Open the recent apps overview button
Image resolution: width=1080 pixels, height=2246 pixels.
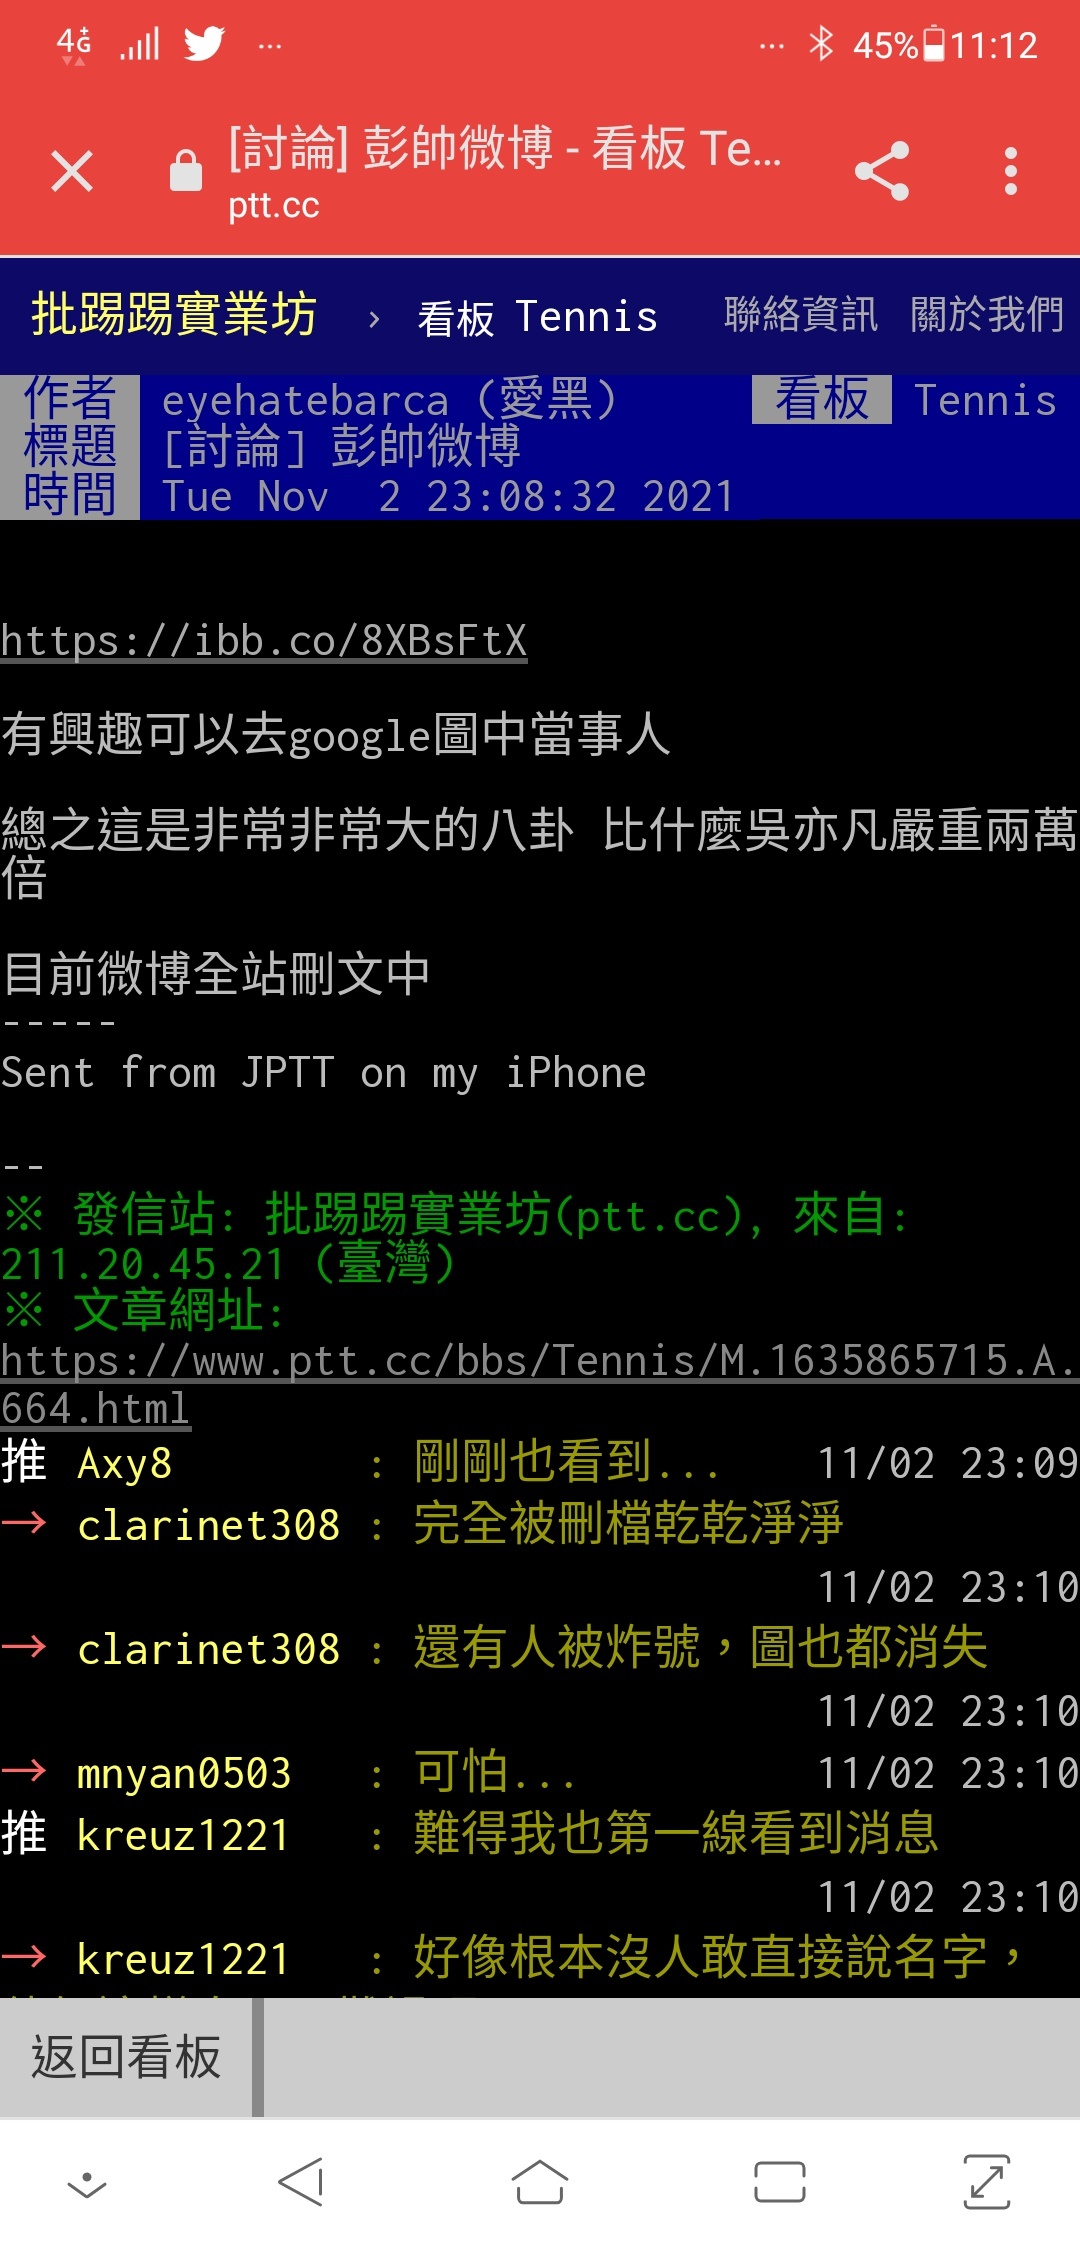click(x=780, y=2181)
